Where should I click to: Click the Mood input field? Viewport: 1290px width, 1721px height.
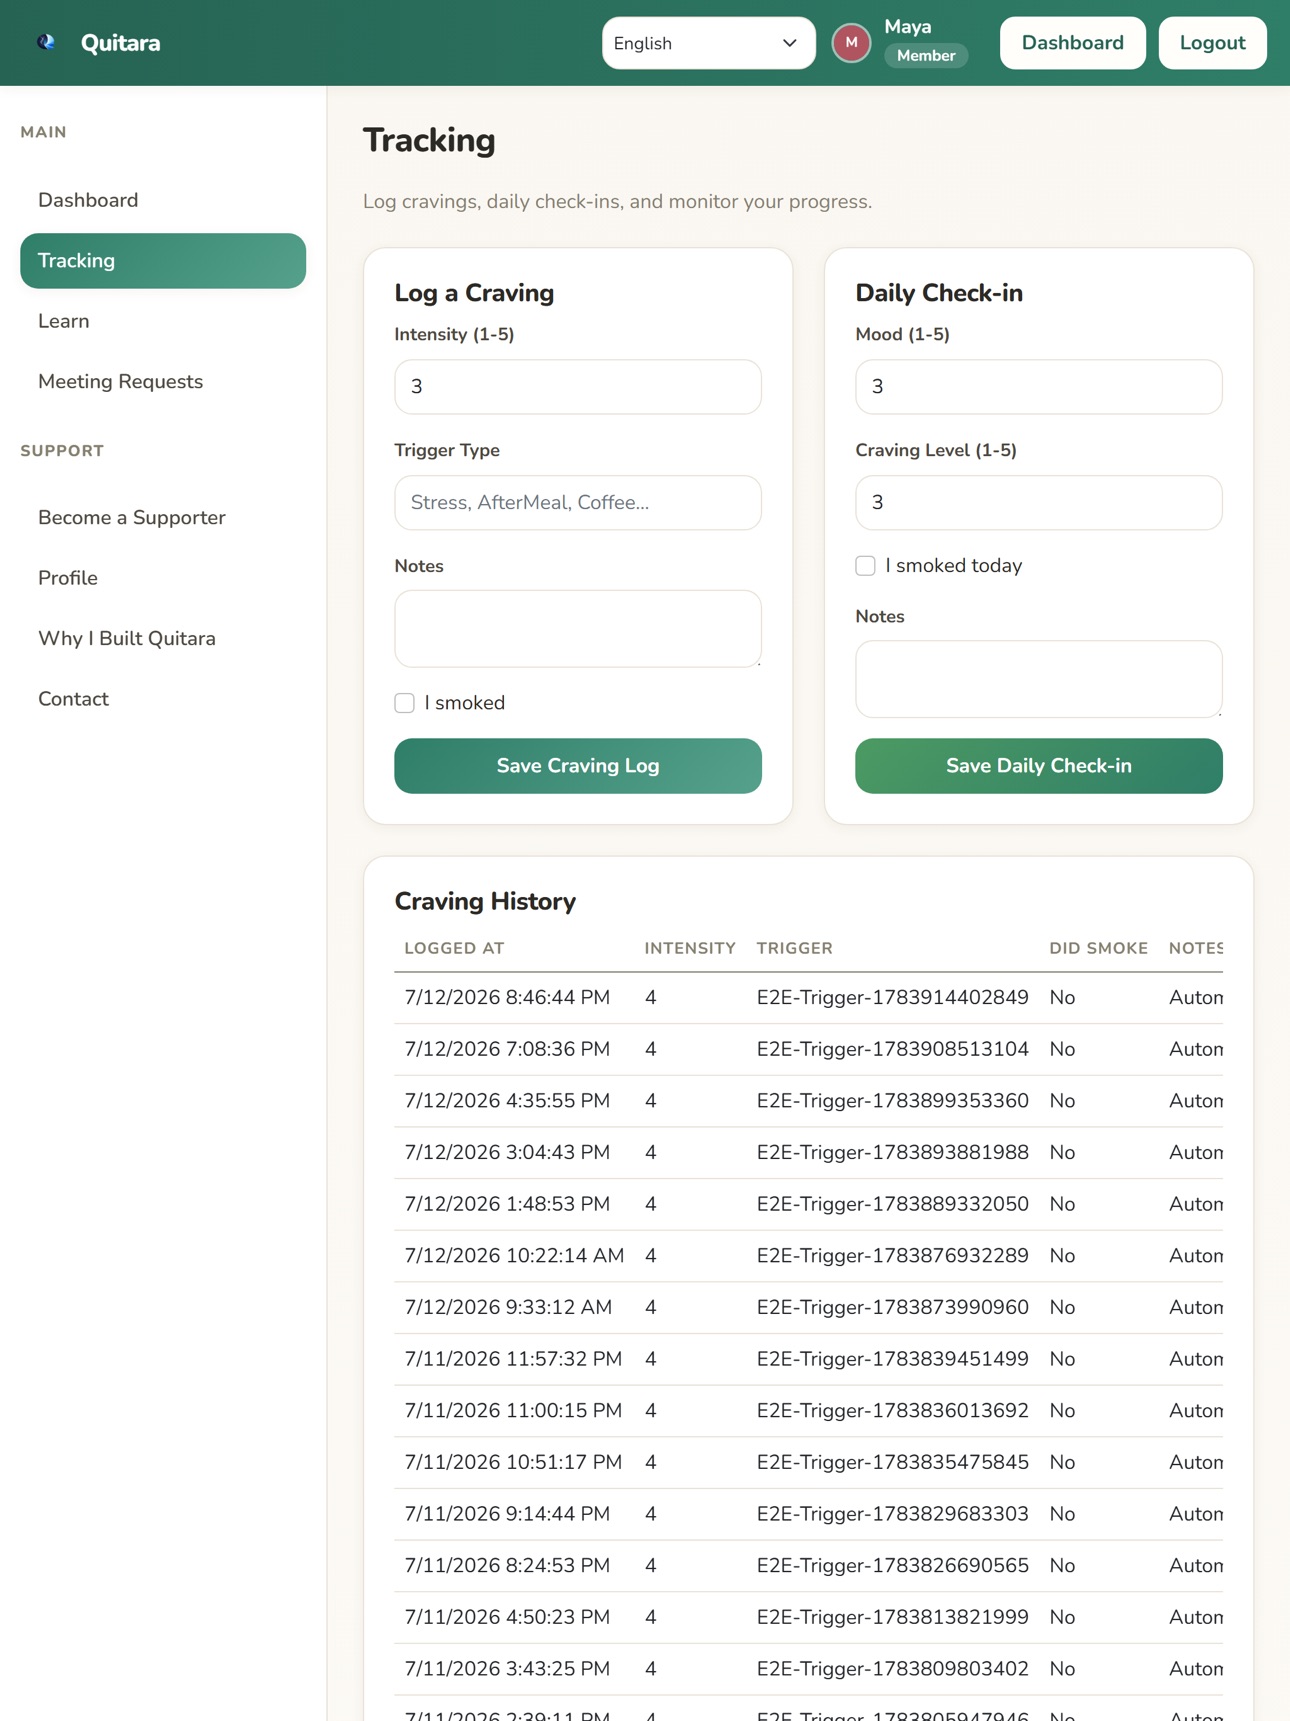[x=1038, y=387]
